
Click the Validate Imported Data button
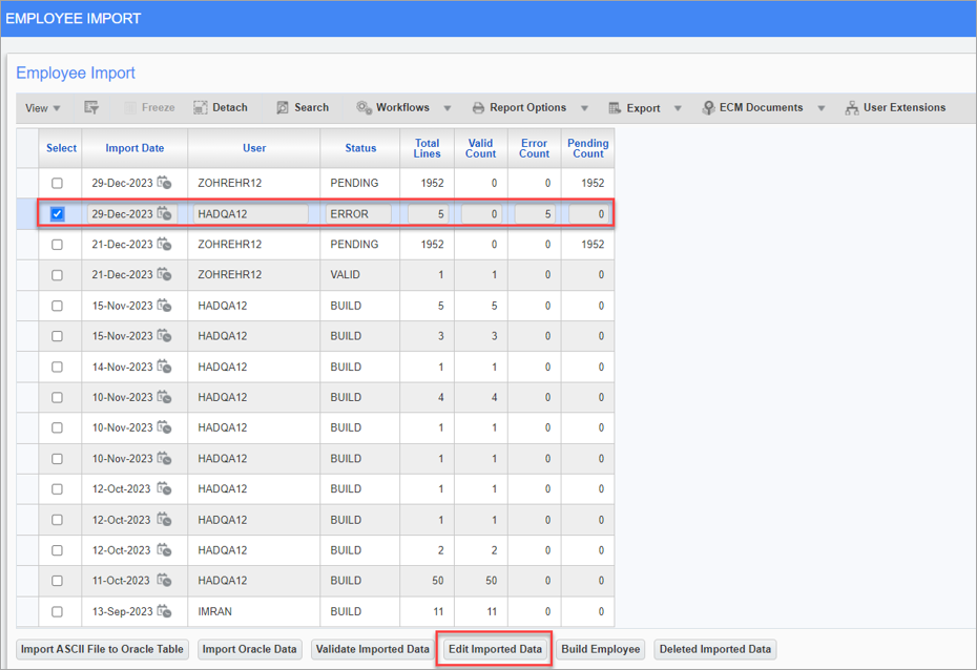(x=373, y=649)
